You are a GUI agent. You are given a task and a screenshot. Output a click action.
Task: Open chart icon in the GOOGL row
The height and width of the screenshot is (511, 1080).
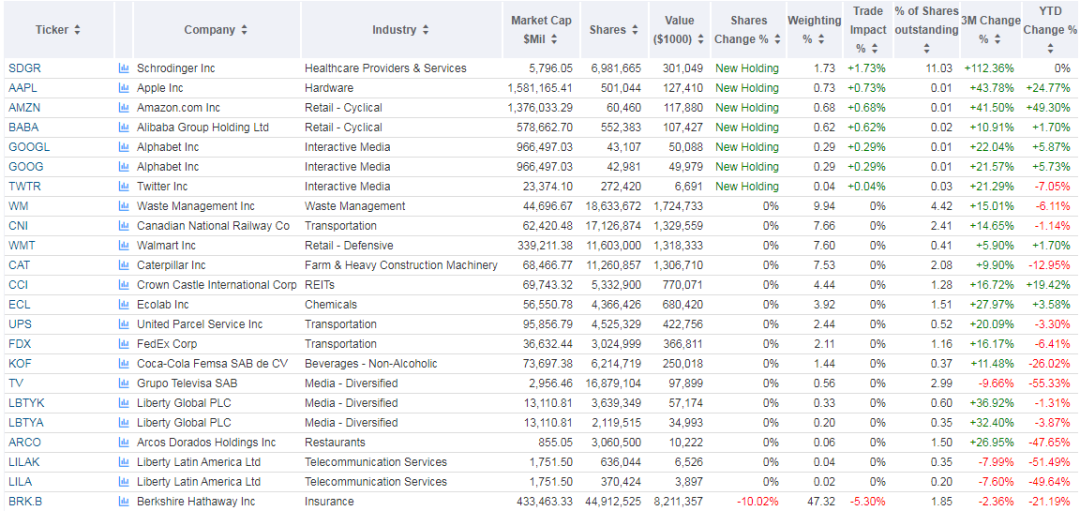(x=124, y=147)
